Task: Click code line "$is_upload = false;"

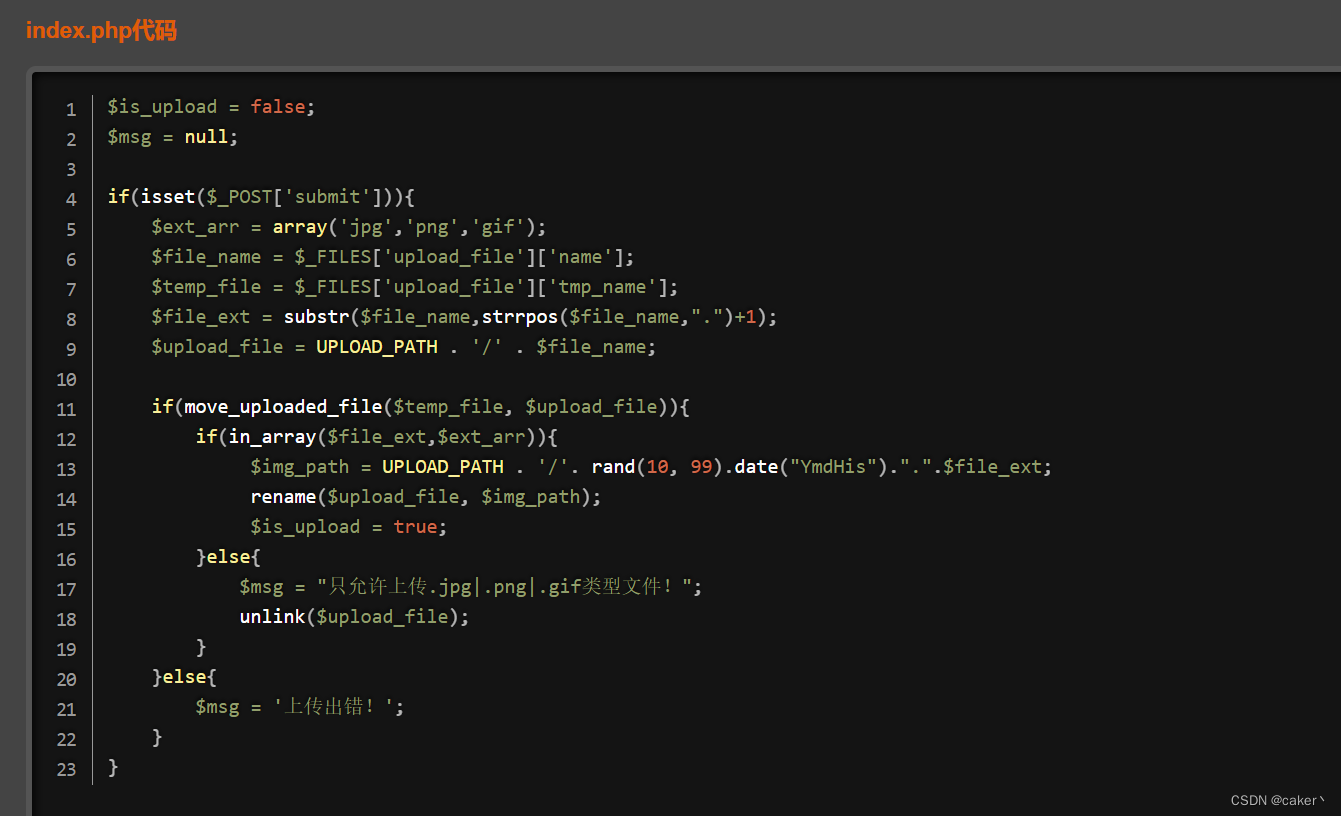Action: 211,107
